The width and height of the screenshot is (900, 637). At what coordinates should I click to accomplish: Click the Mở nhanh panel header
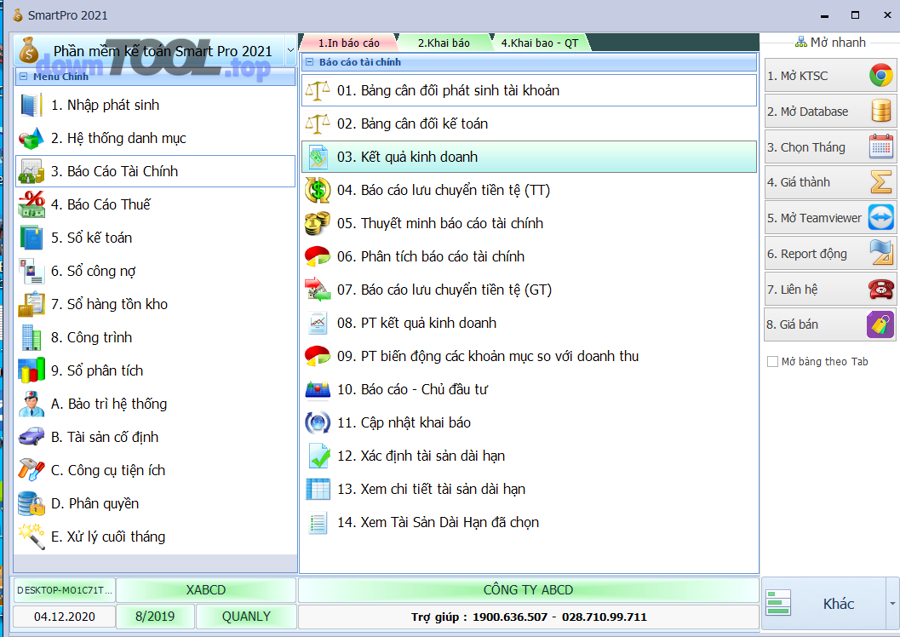(x=831, y=42)
